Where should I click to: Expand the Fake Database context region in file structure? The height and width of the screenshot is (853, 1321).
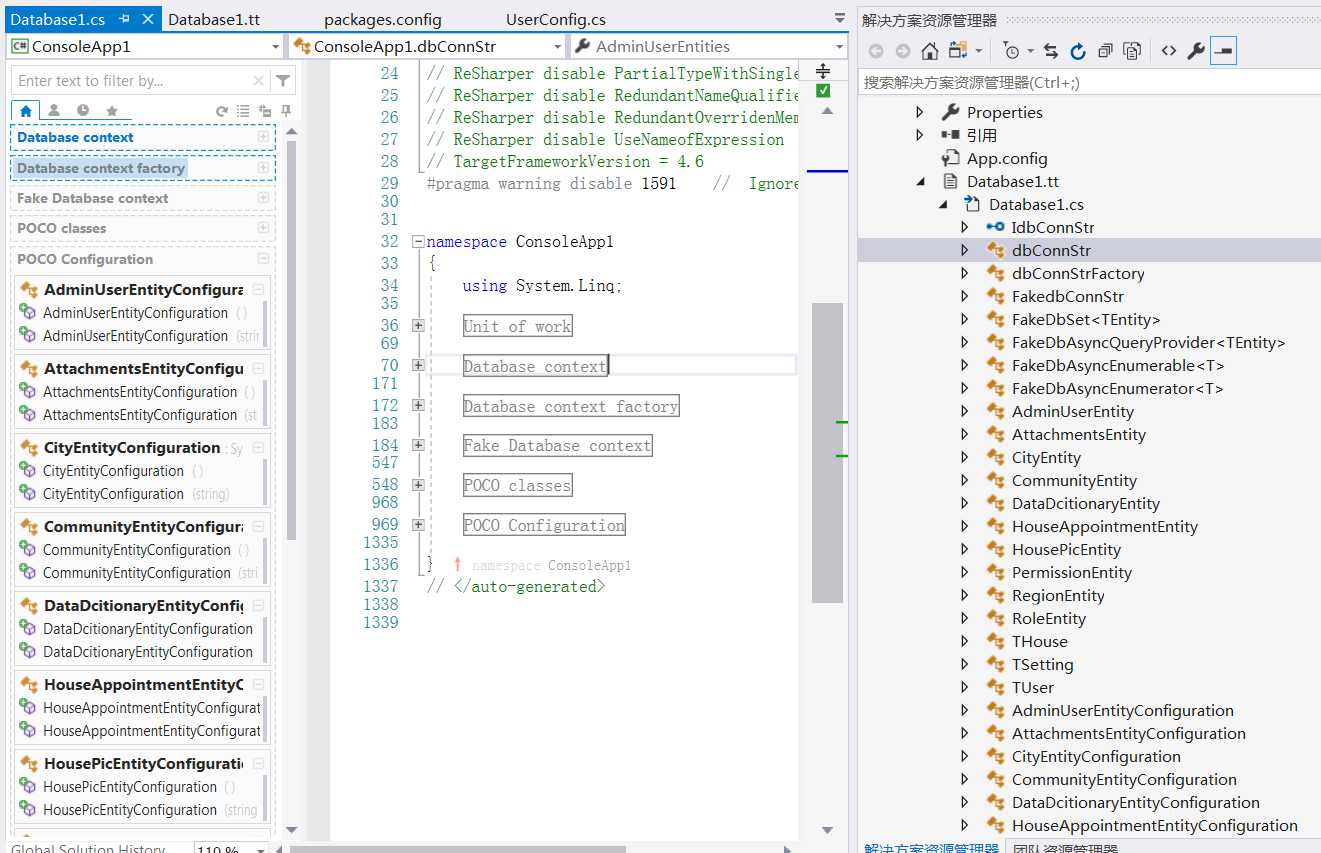click(263, 198)
